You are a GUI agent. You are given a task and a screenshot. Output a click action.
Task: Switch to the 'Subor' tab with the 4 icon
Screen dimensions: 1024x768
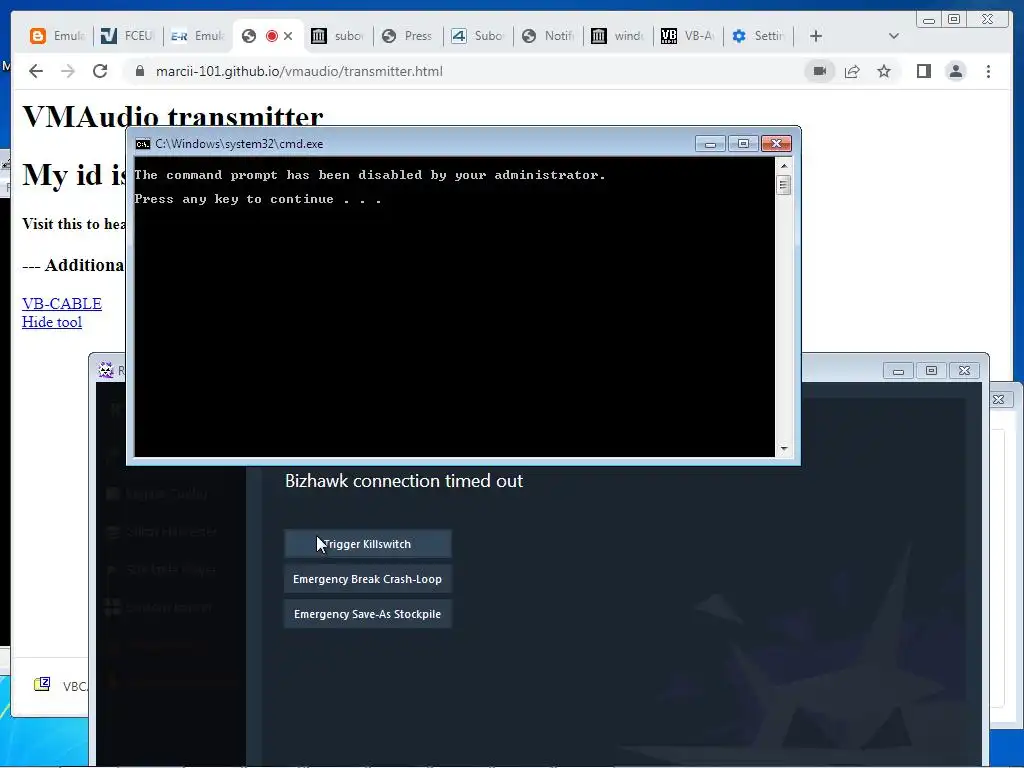(x=477, y=36)
